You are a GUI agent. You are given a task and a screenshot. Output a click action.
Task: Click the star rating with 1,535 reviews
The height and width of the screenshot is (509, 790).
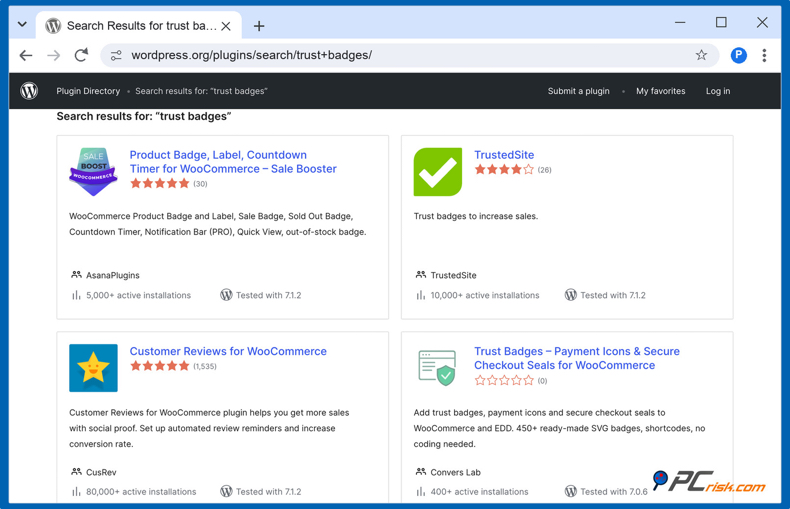tap(160, 366)
